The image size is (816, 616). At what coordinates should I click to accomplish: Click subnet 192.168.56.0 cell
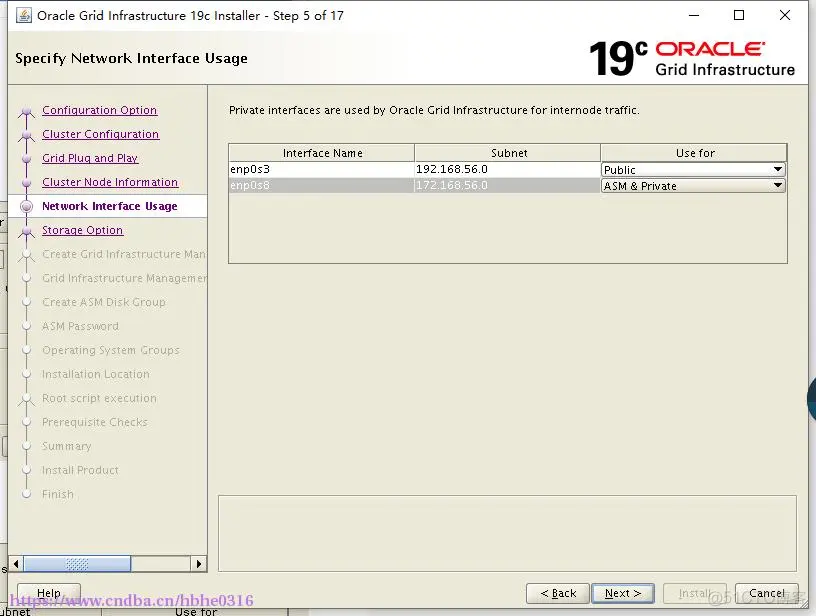pyautogui.click(x=507, y=169)
